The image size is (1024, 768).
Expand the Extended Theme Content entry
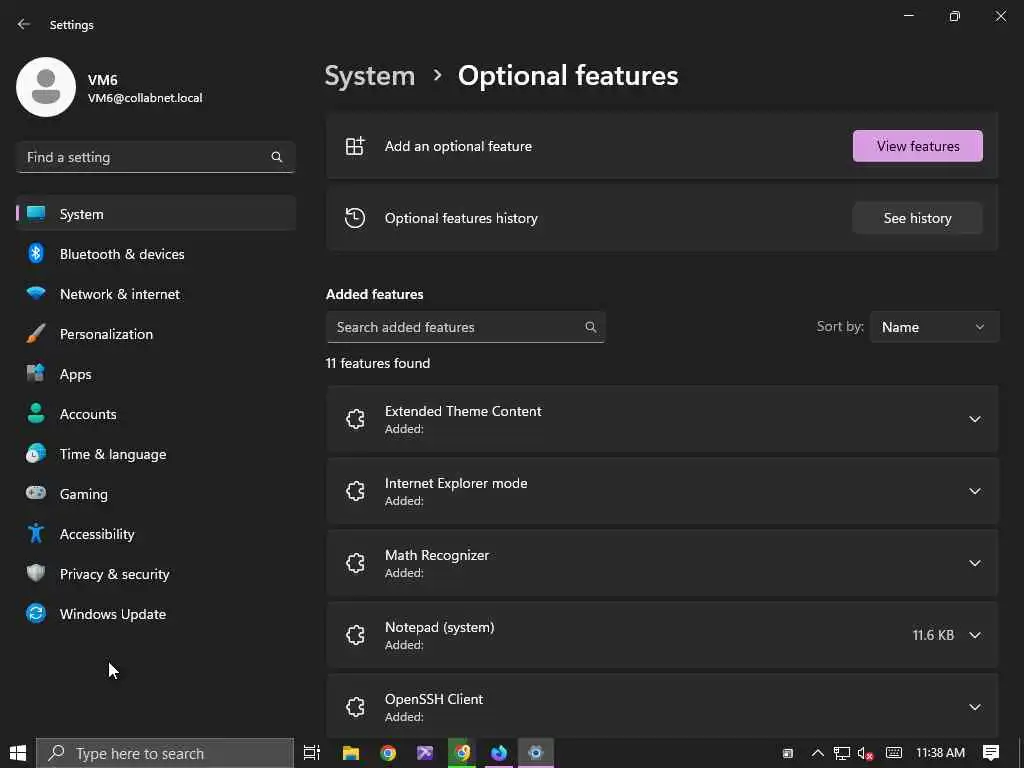[974, 419]
